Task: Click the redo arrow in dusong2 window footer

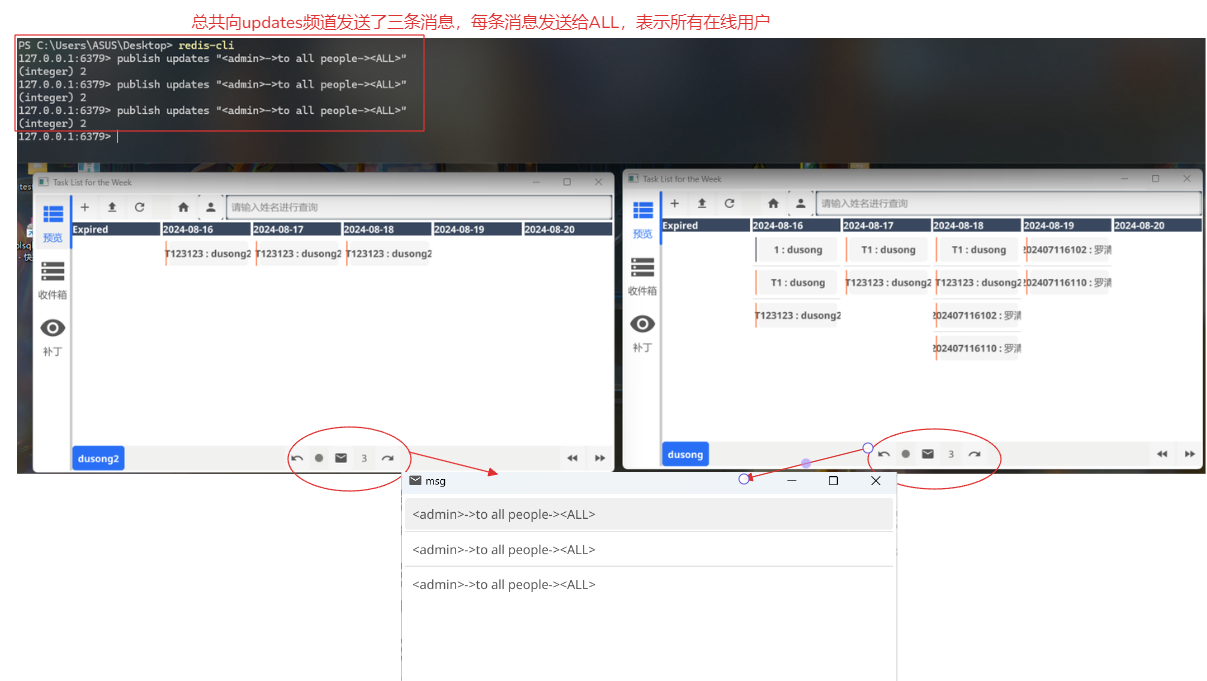Action: click(x=387, y=458)
